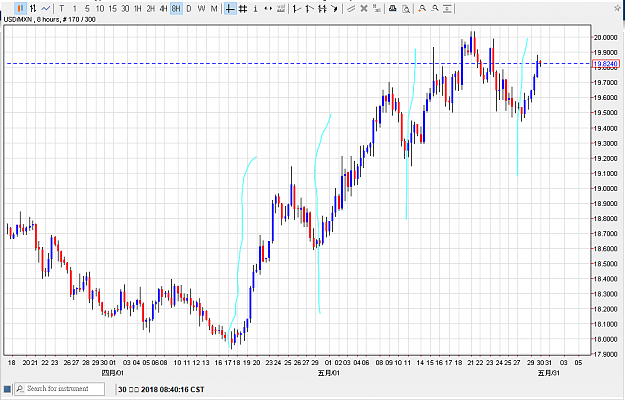Open print preview icon
The image size is (625, 400).
tap(406, 9)
